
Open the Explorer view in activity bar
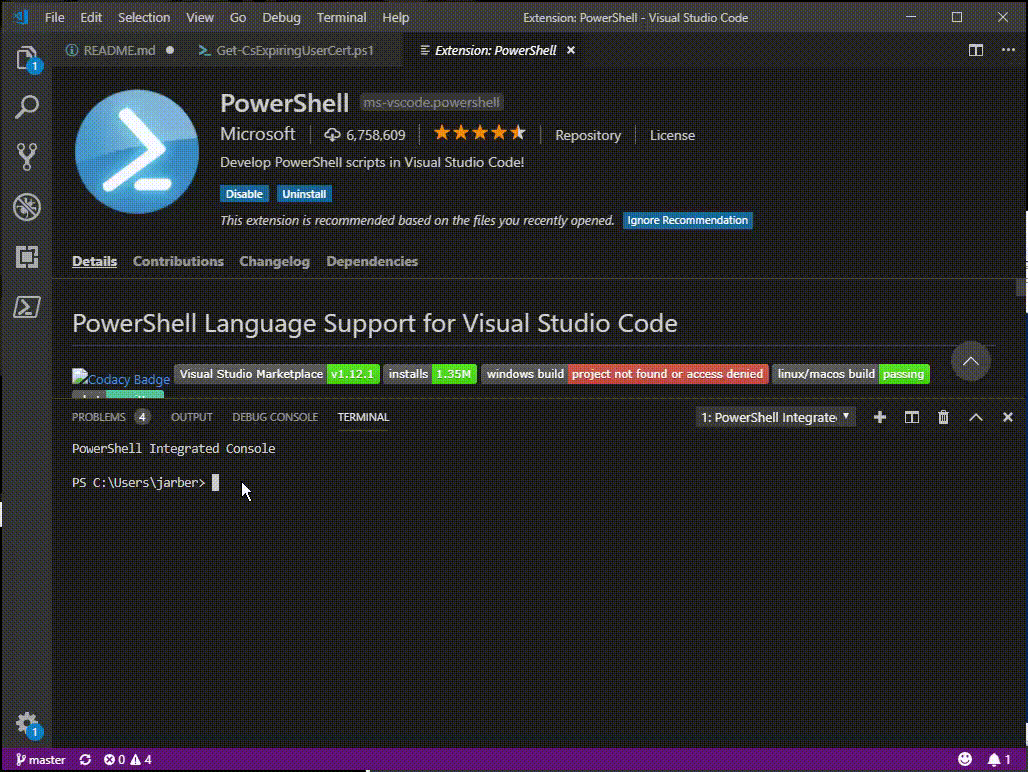27,58
